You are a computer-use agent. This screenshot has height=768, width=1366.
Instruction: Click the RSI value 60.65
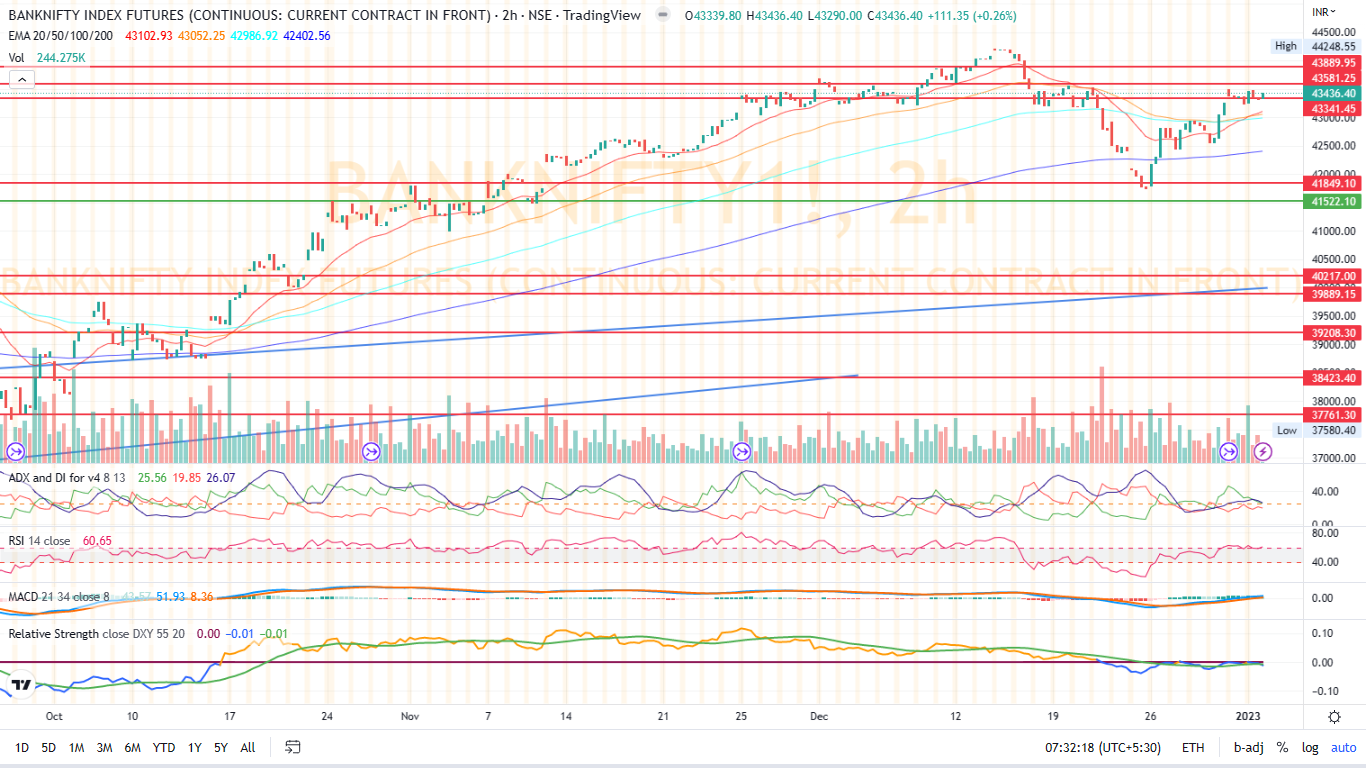96,540
